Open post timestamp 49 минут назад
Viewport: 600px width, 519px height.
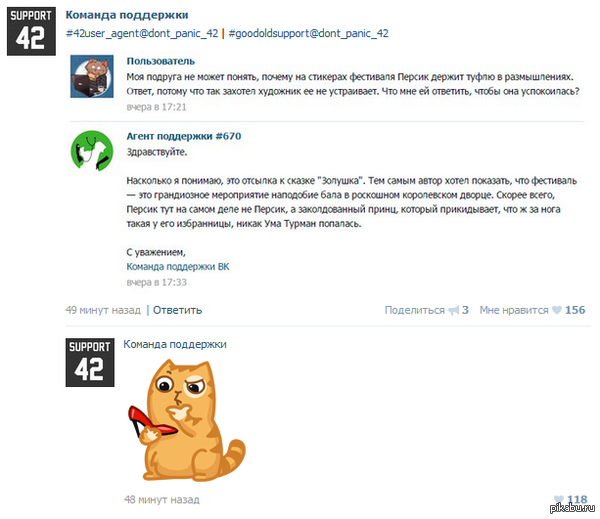coord(103,310)
